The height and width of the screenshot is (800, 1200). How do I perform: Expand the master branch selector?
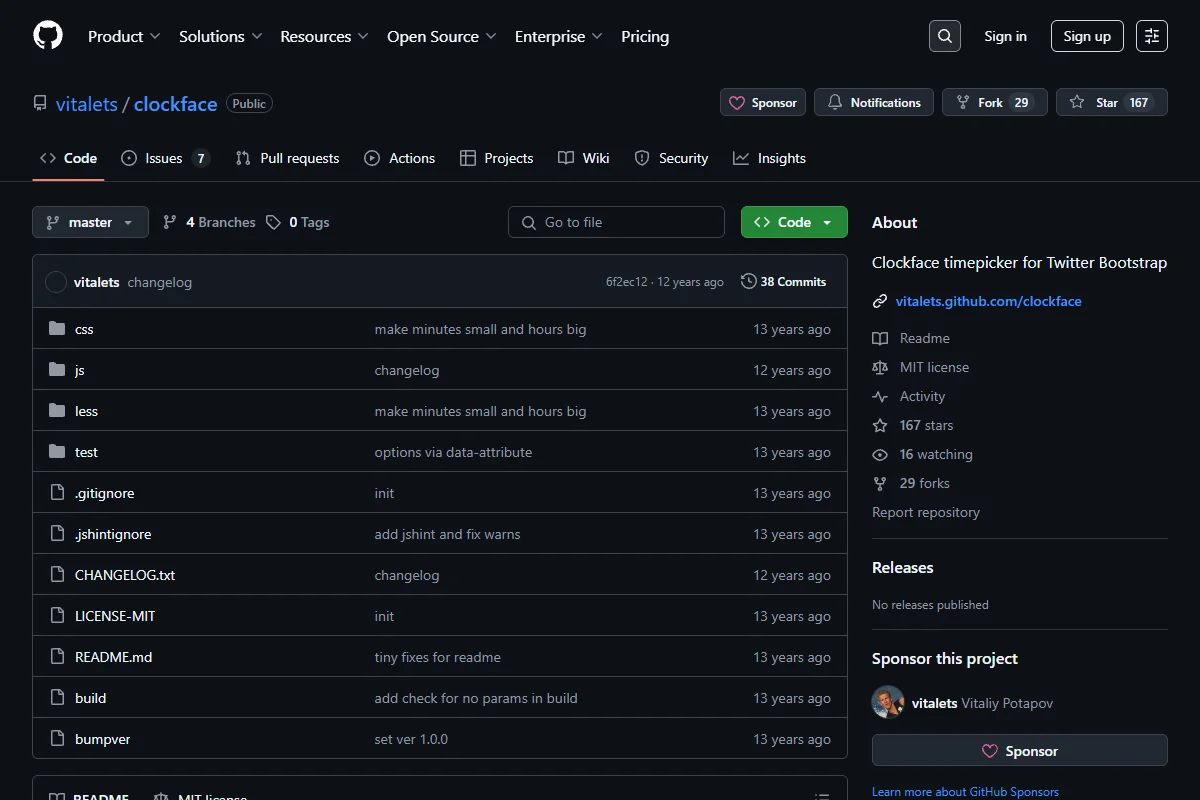point(90,222)
